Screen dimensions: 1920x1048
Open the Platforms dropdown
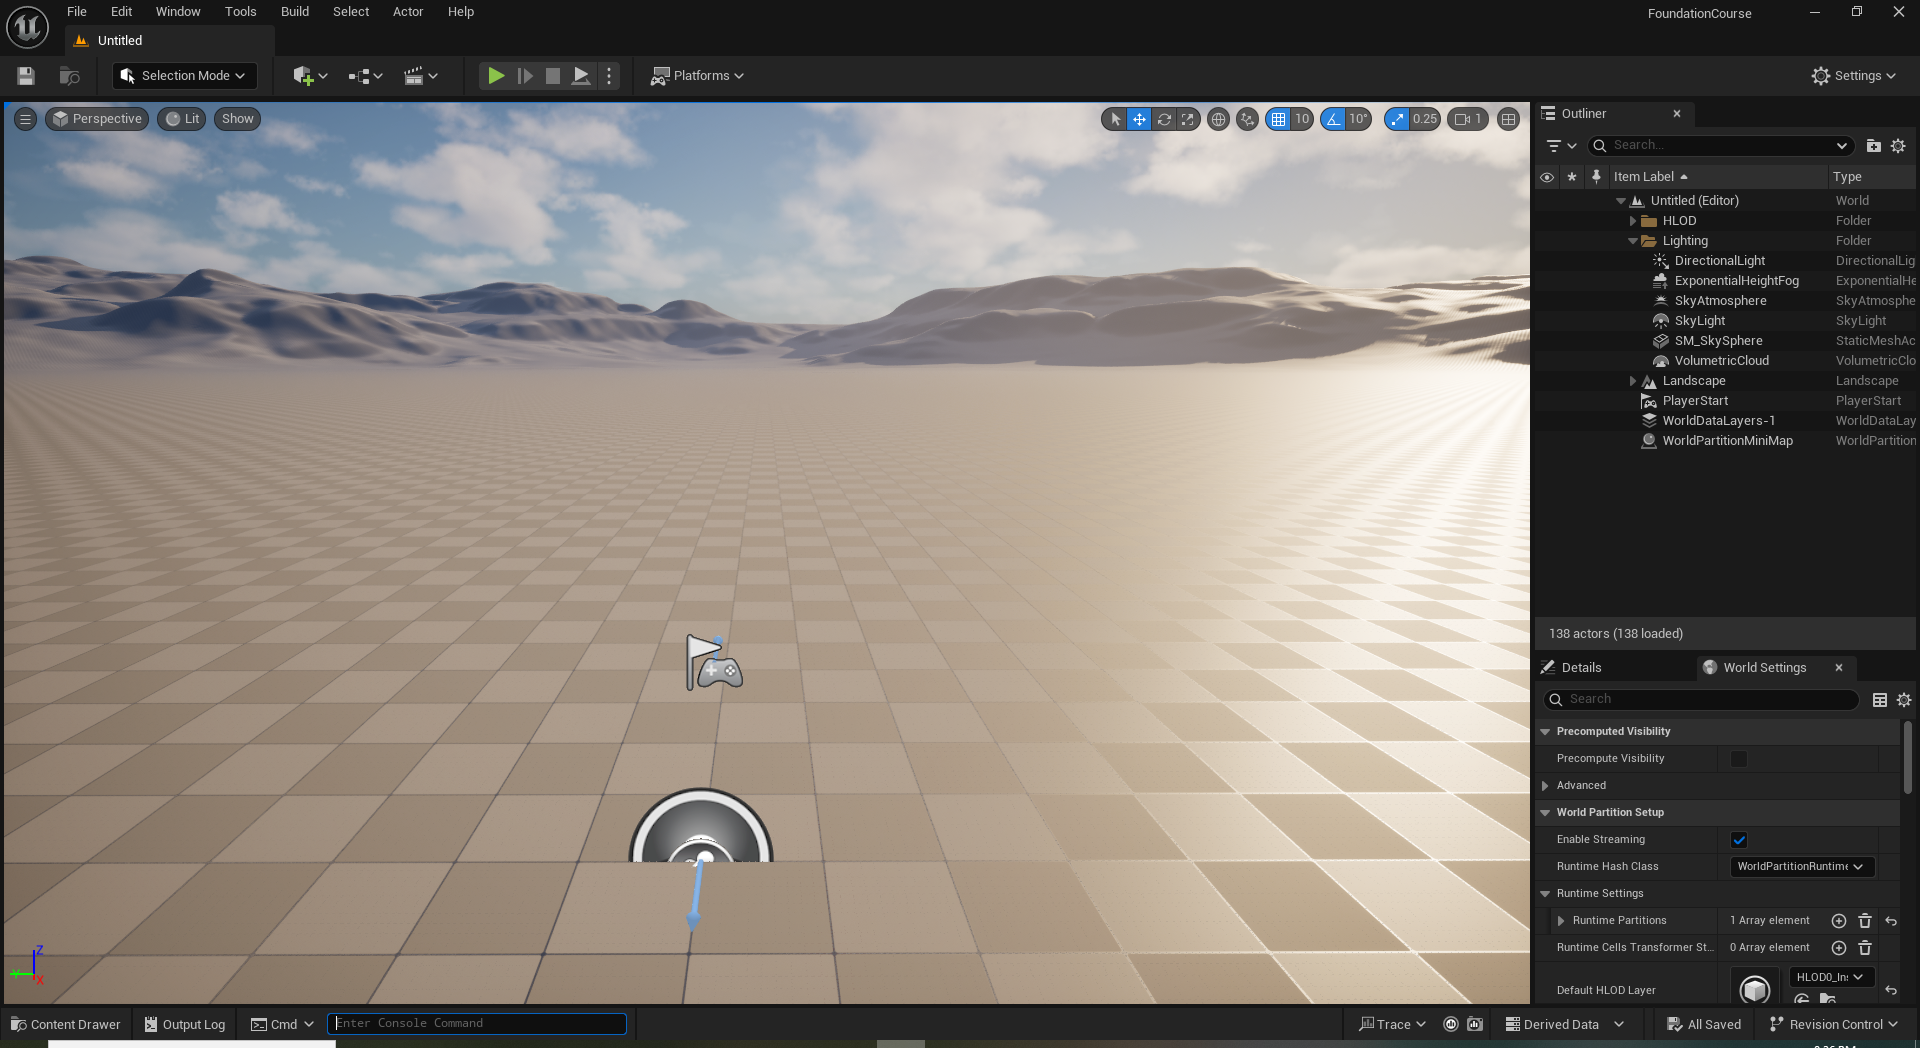coord(697,76)
